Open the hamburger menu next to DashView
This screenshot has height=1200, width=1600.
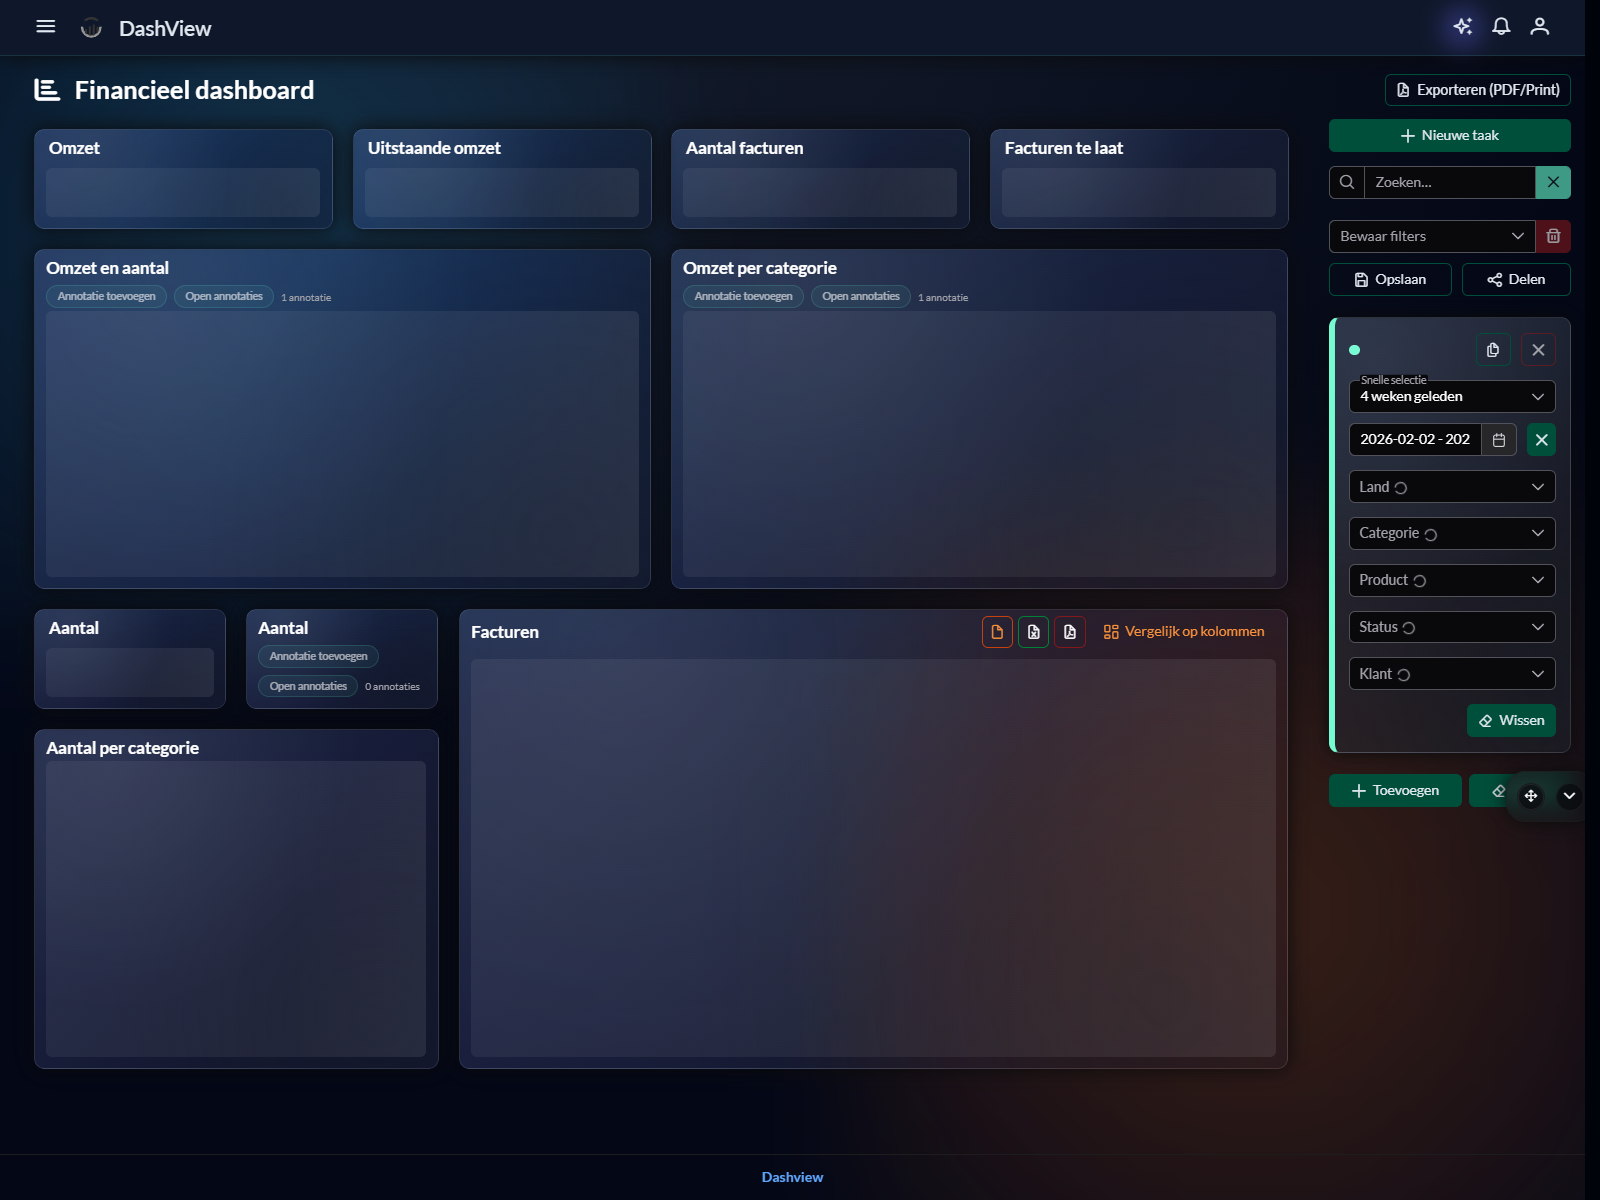(45, 26)
